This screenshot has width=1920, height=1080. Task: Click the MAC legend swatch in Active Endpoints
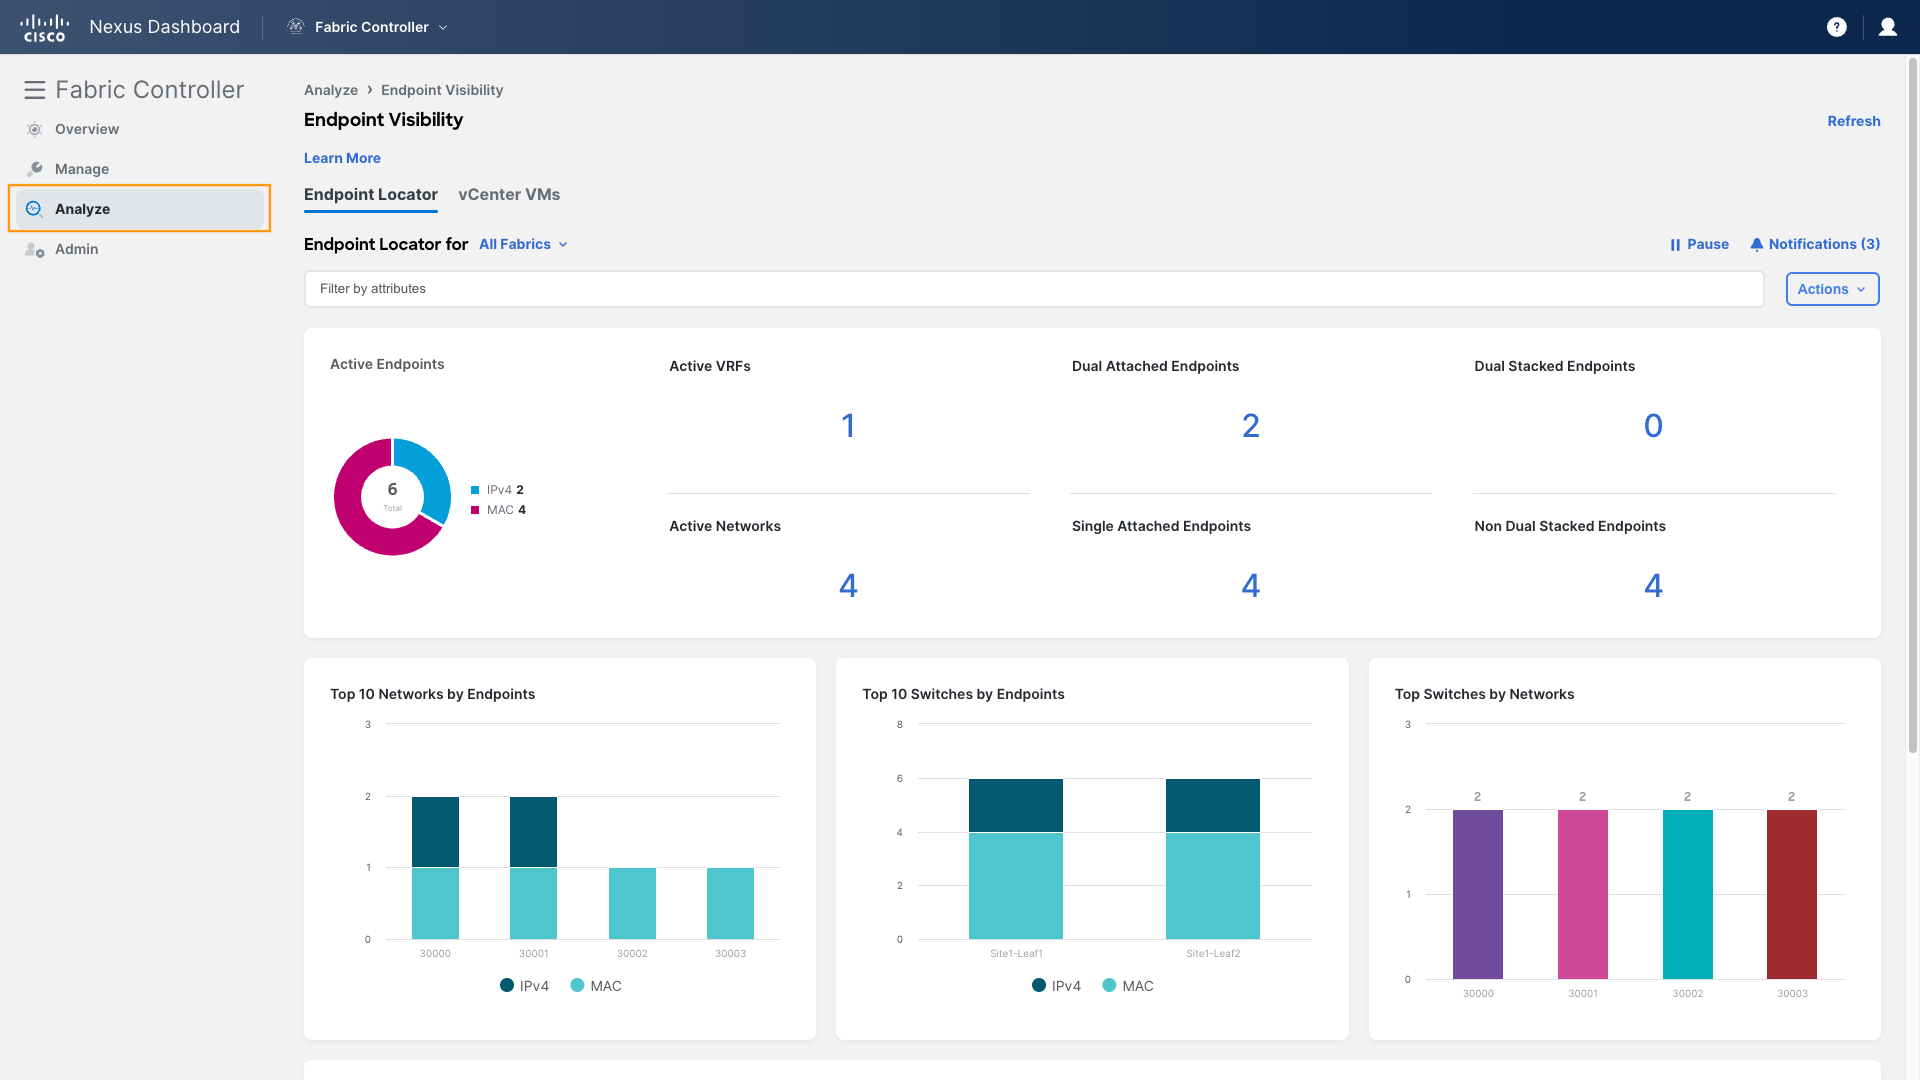click(475, 510)
